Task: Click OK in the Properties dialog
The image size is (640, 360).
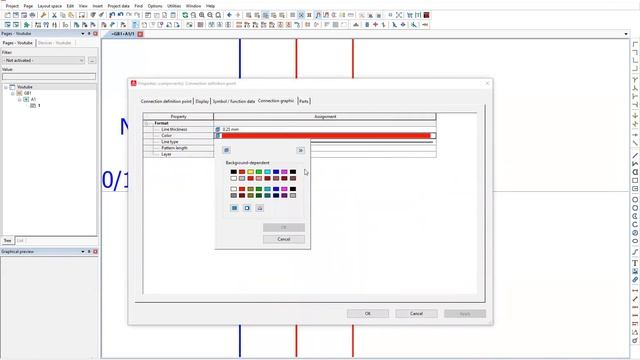Action: coord(368,313)
